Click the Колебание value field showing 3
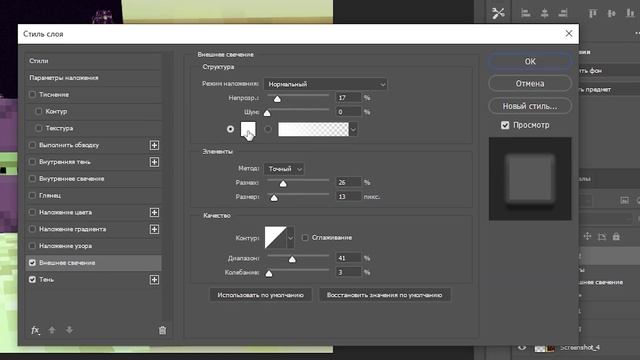The image size is (640, 360). 349,272
